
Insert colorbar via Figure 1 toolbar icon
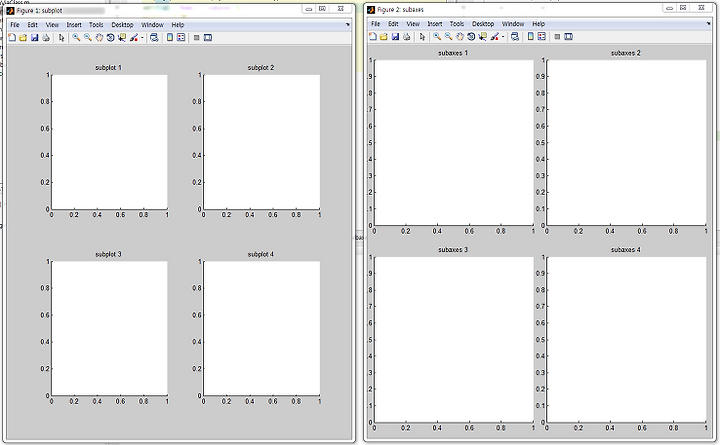pos(170,38)
